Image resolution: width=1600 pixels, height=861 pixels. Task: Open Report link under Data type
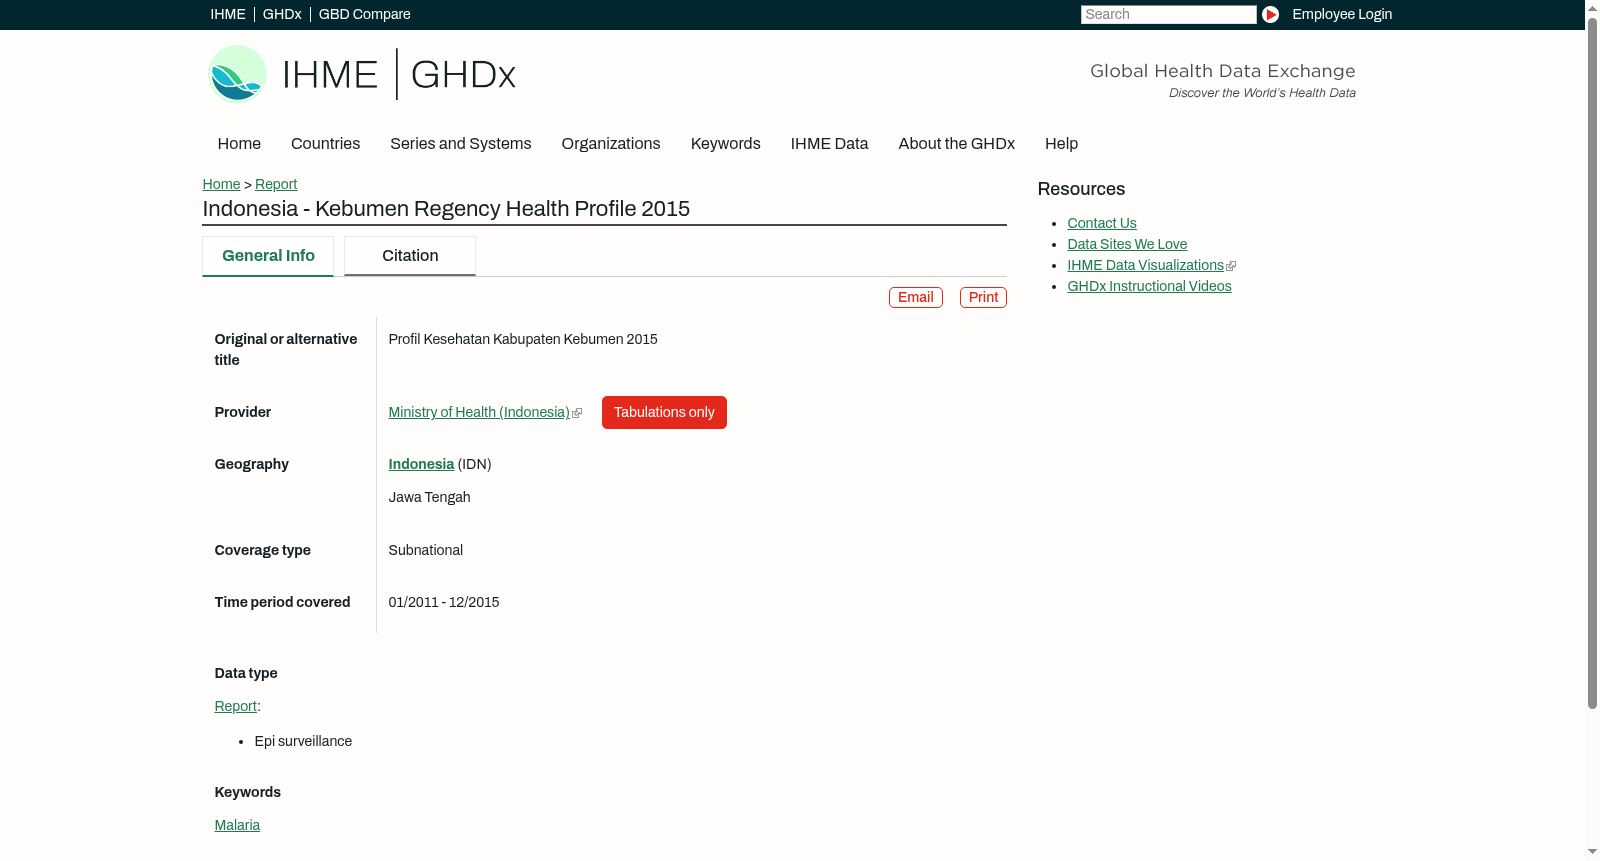236,706
